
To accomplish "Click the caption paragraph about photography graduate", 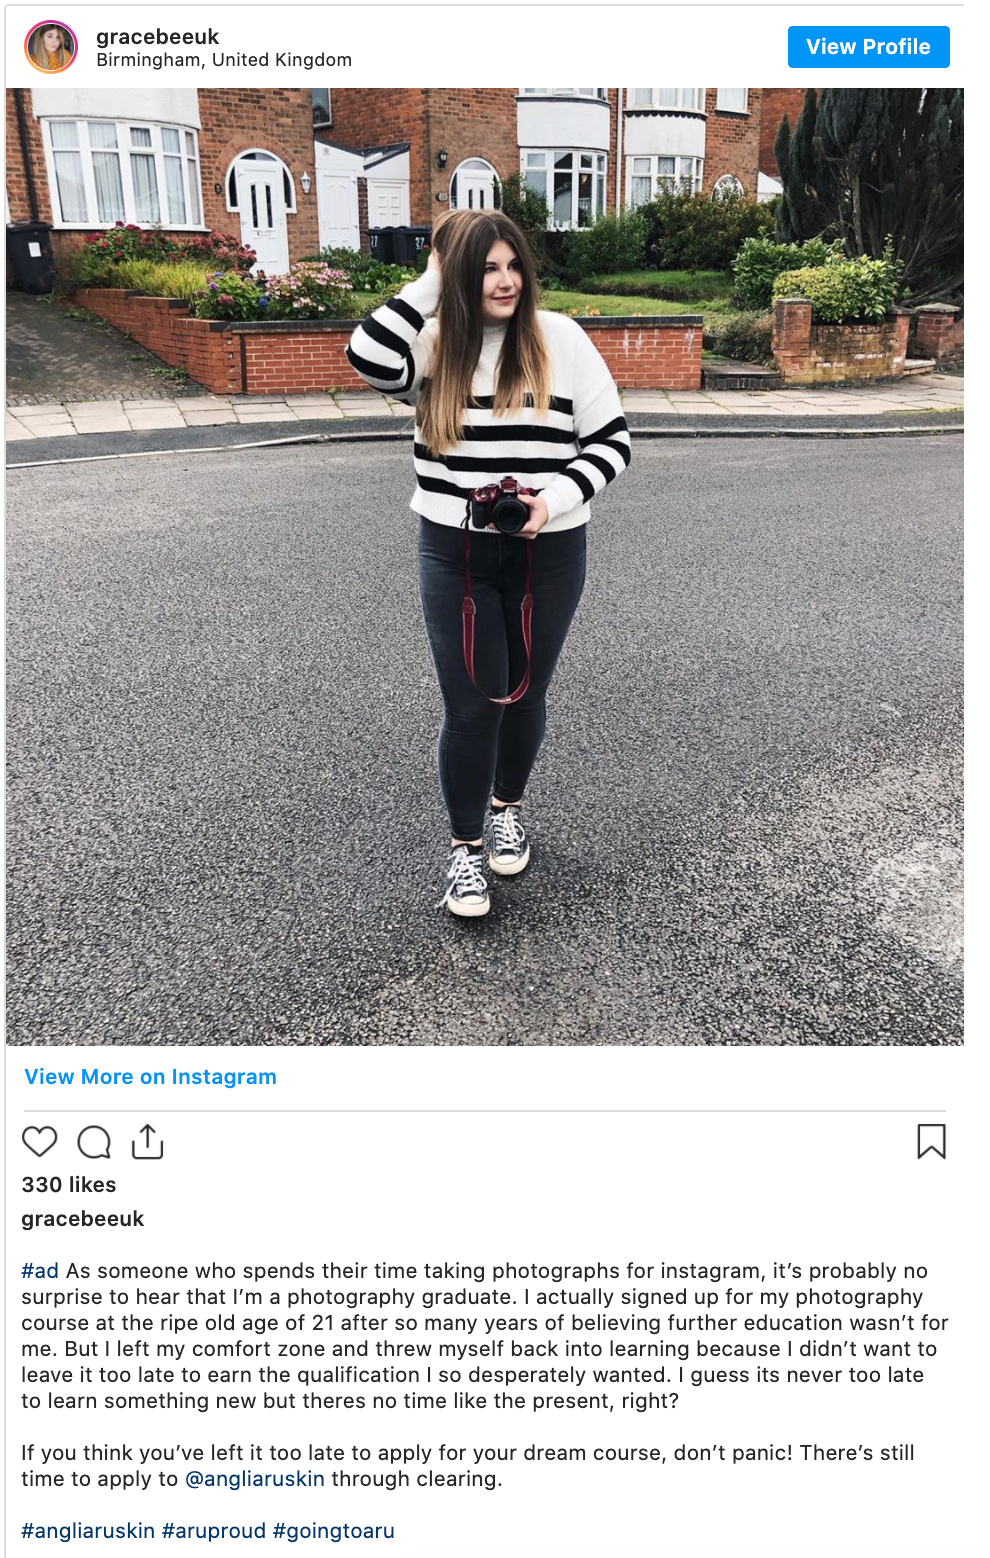I will (x=485, y=1336).
